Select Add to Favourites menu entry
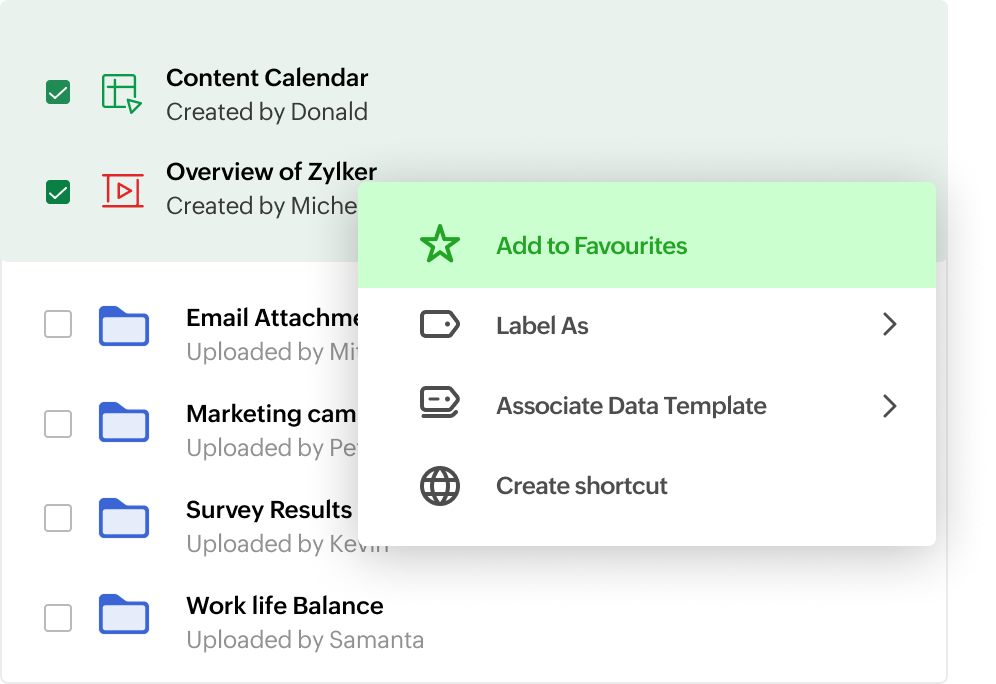Viewport: 996px width, 684px height. (x=591, y=245)
